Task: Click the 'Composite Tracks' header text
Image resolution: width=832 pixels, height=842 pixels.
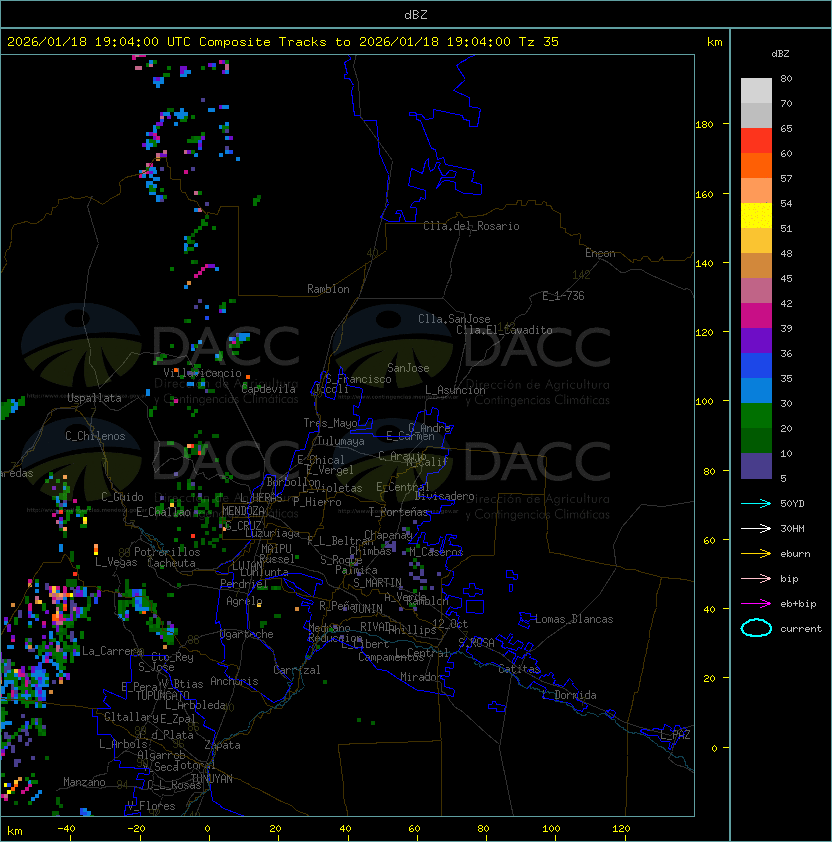Action: click(x=263, y=42)
